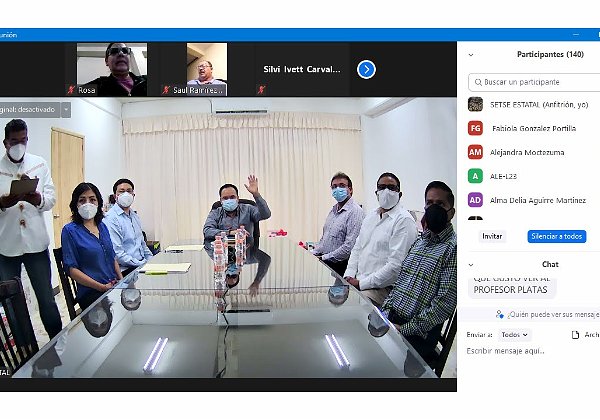Open the Todos recipient dropdown
The image size is (600, 420).
click(514, 335)
